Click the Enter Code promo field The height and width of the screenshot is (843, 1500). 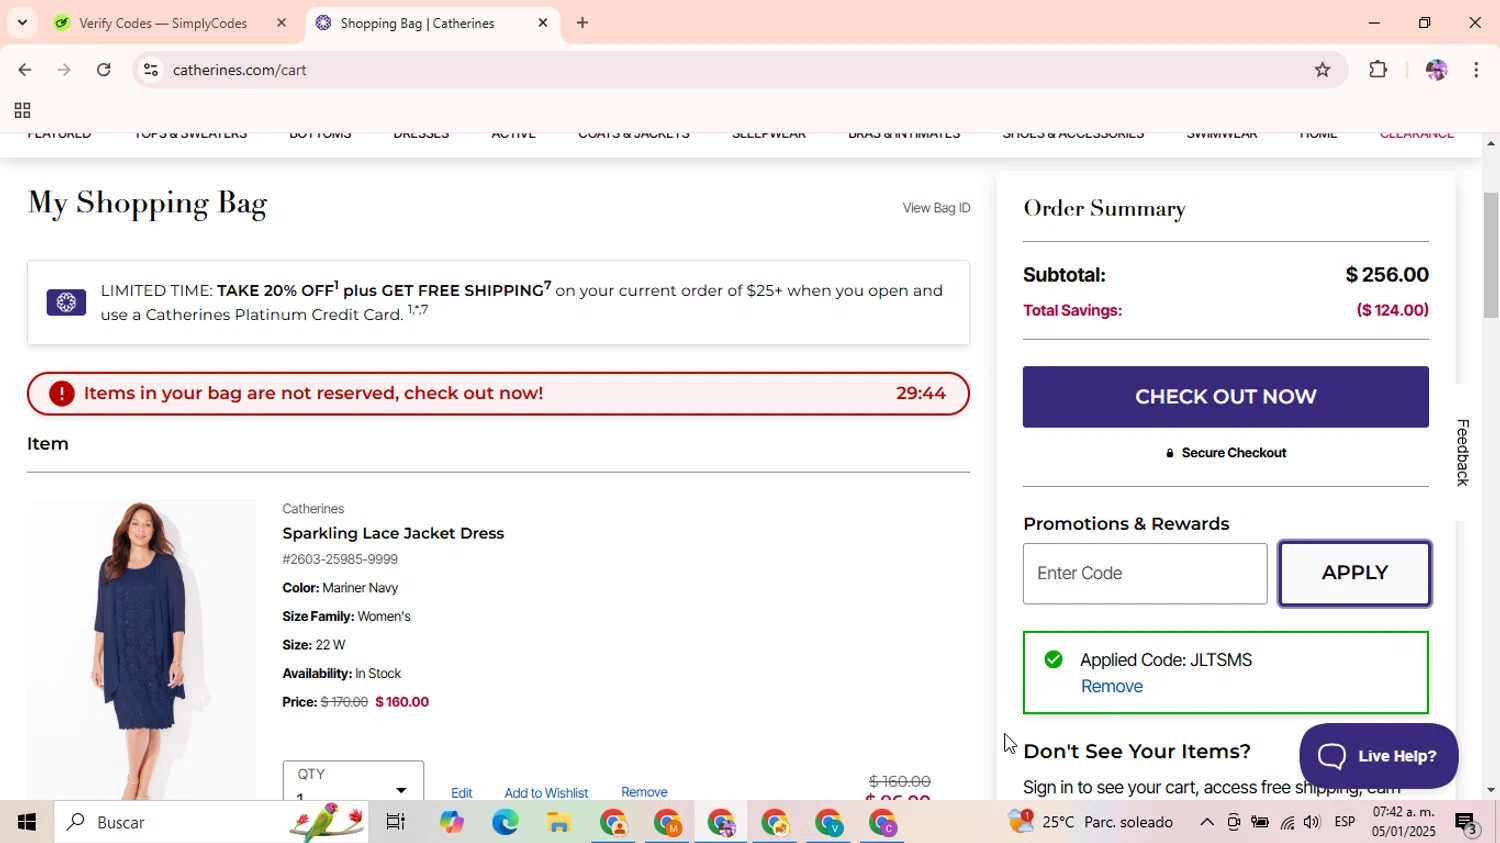[x=1145, y=574]
